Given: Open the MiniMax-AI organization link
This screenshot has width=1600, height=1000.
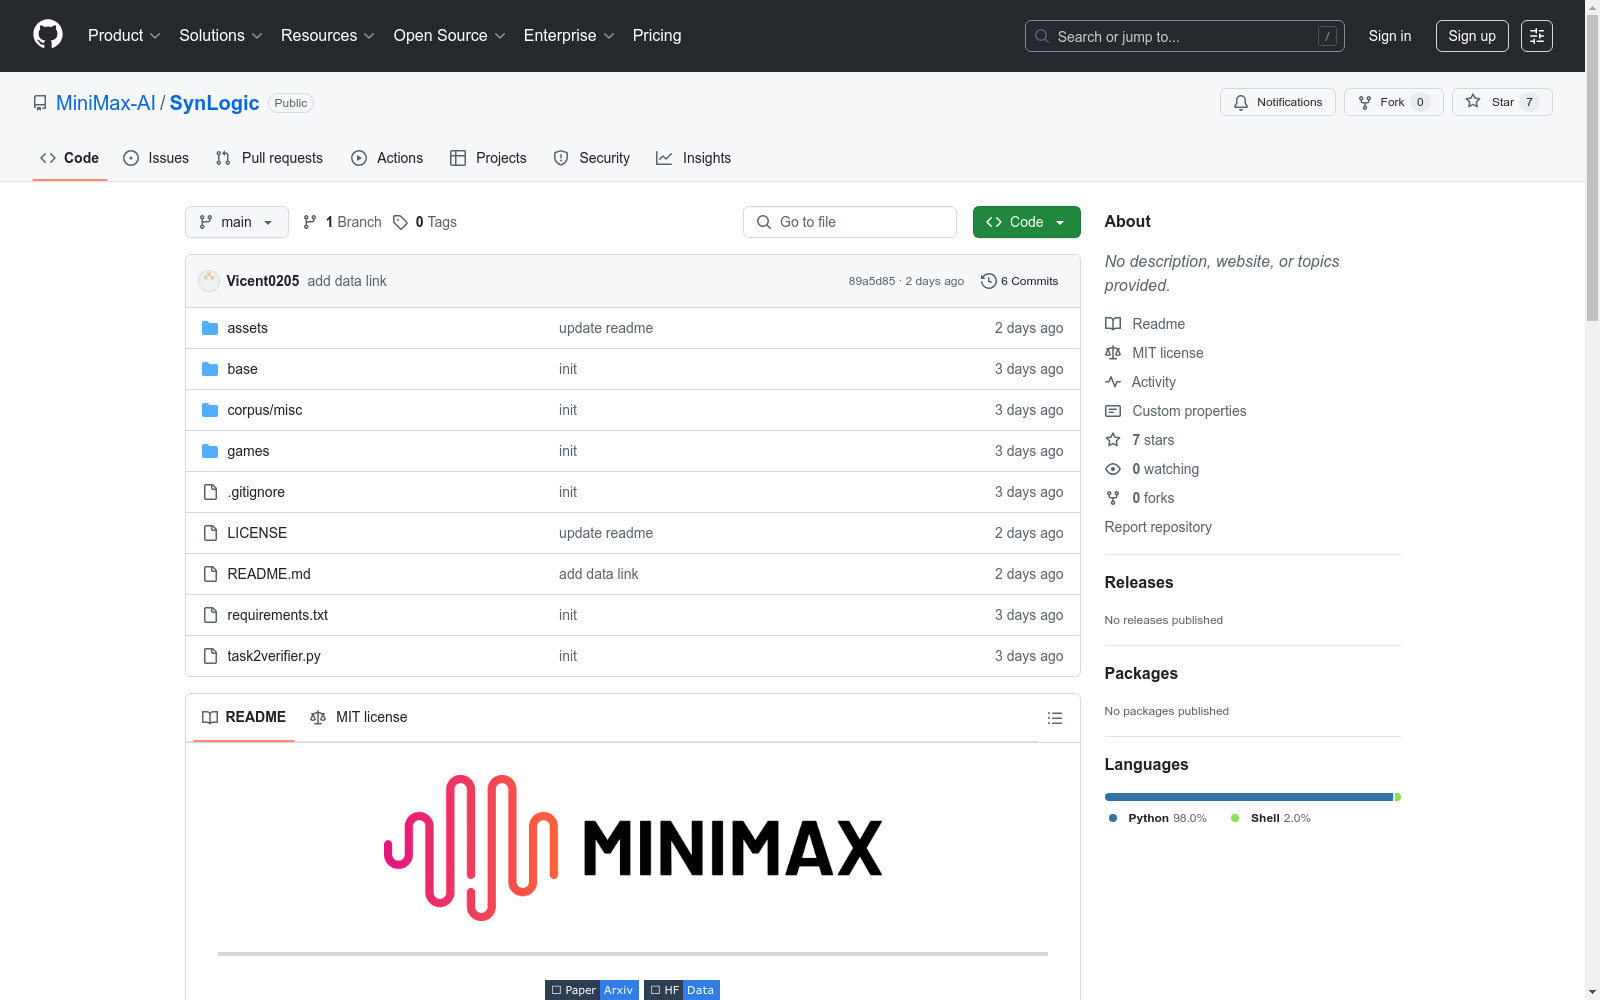Looking at the screenshot, I should pos(106,103).
